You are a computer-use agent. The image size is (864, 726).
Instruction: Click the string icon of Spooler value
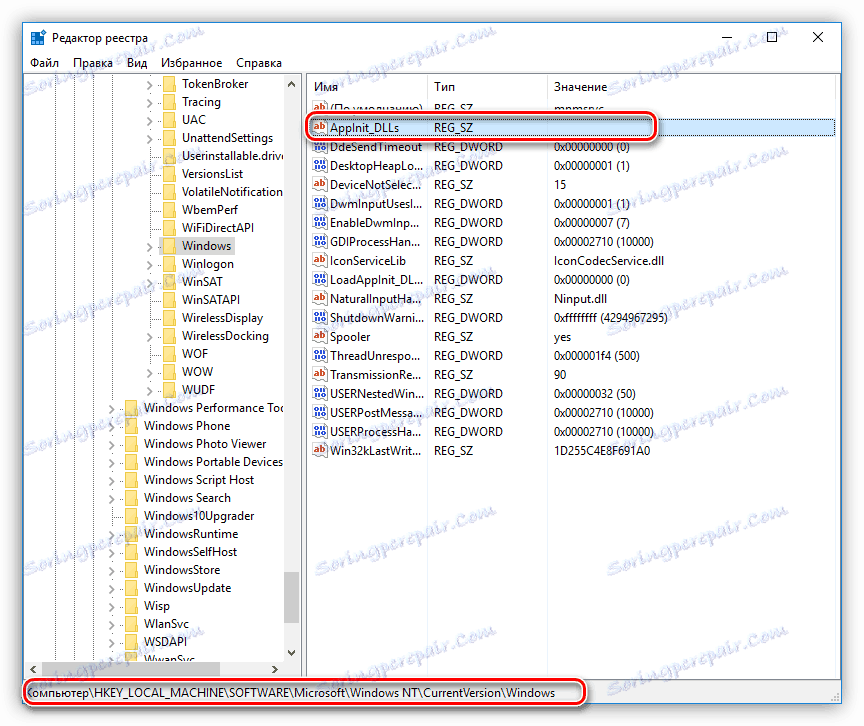320,337
